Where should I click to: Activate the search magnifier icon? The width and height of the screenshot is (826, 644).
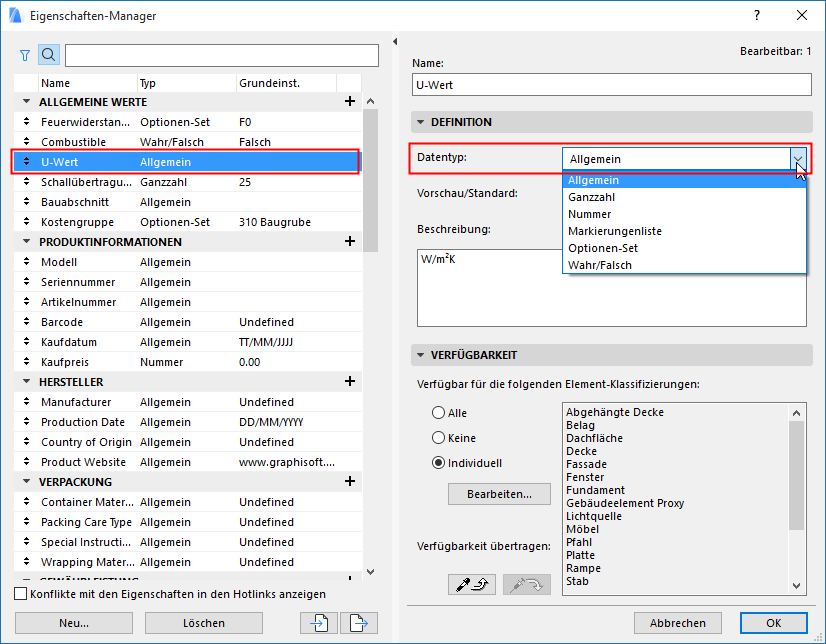(x=48, y=55)
